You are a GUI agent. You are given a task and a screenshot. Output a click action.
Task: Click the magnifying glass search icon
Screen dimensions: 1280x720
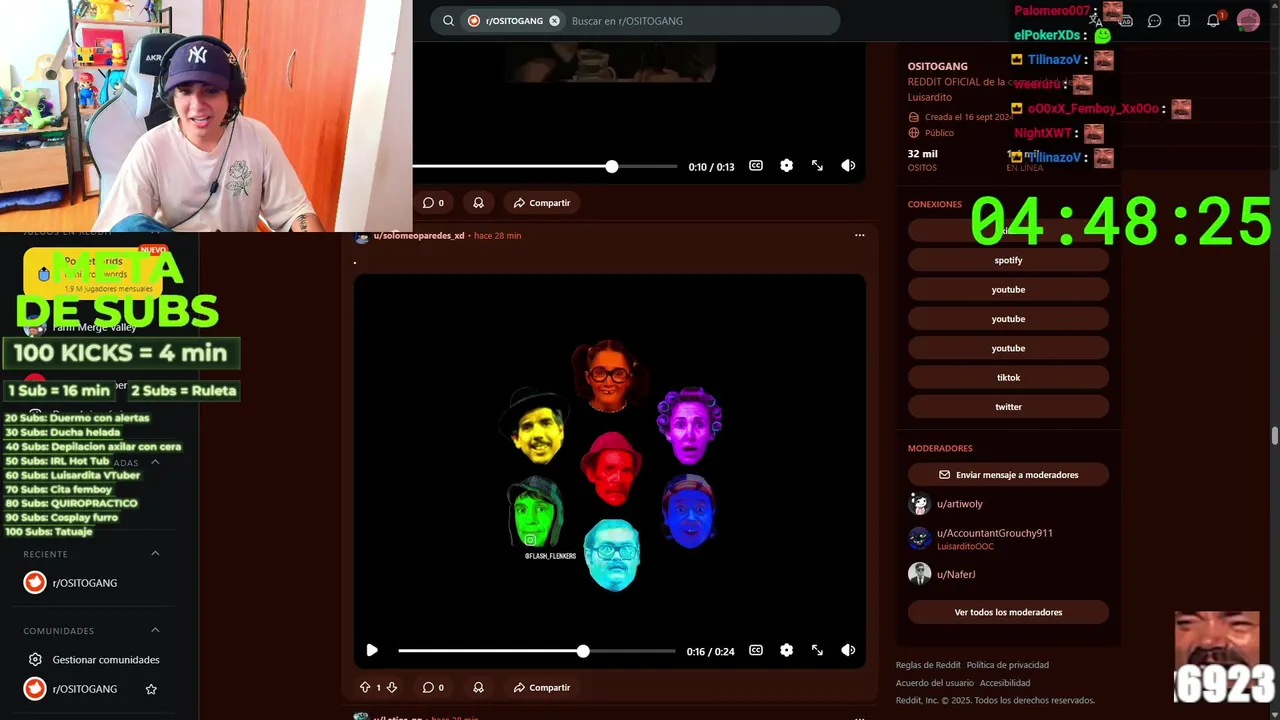(x=448, y=21)
